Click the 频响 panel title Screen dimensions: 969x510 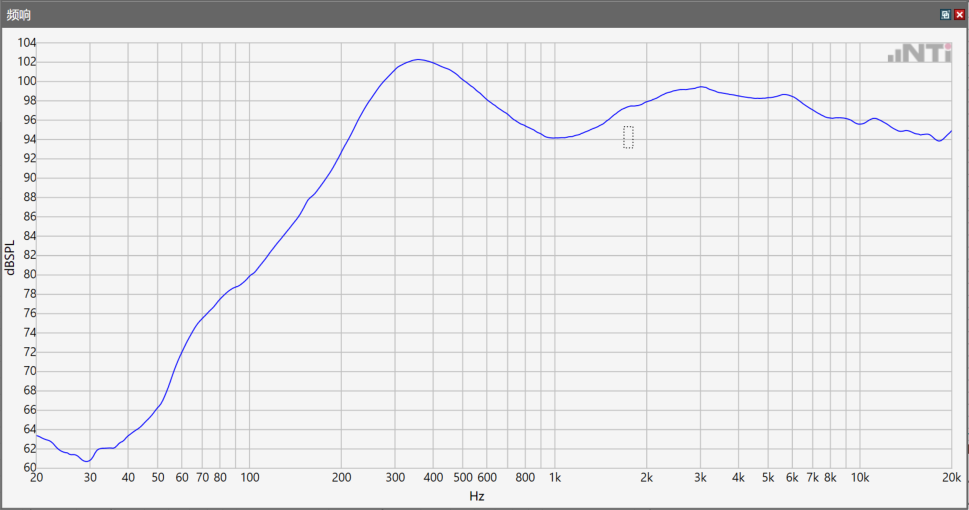(19, 15)
